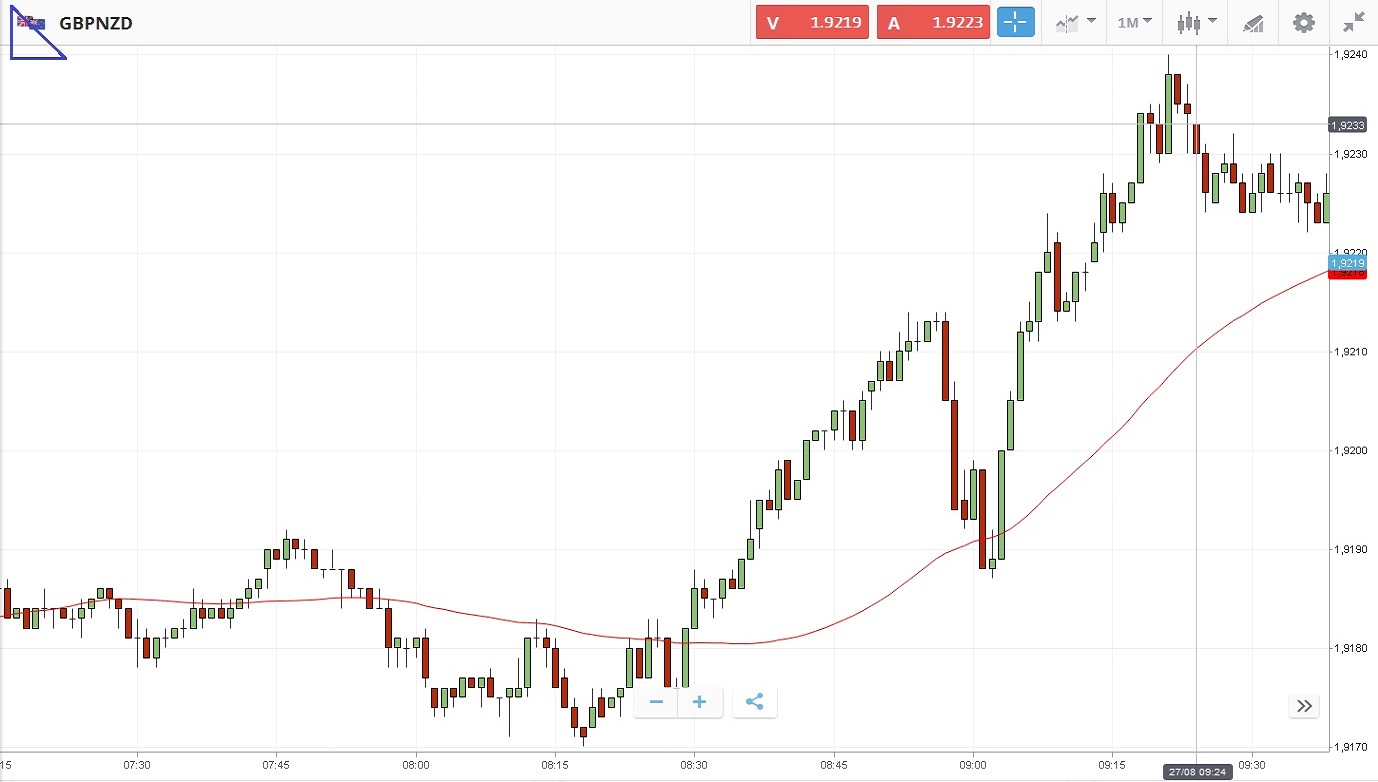Viewport: 1378px width, 782px height.
Task: Select the drawing tools pencil icon
Action: (x=1253, y=23)
